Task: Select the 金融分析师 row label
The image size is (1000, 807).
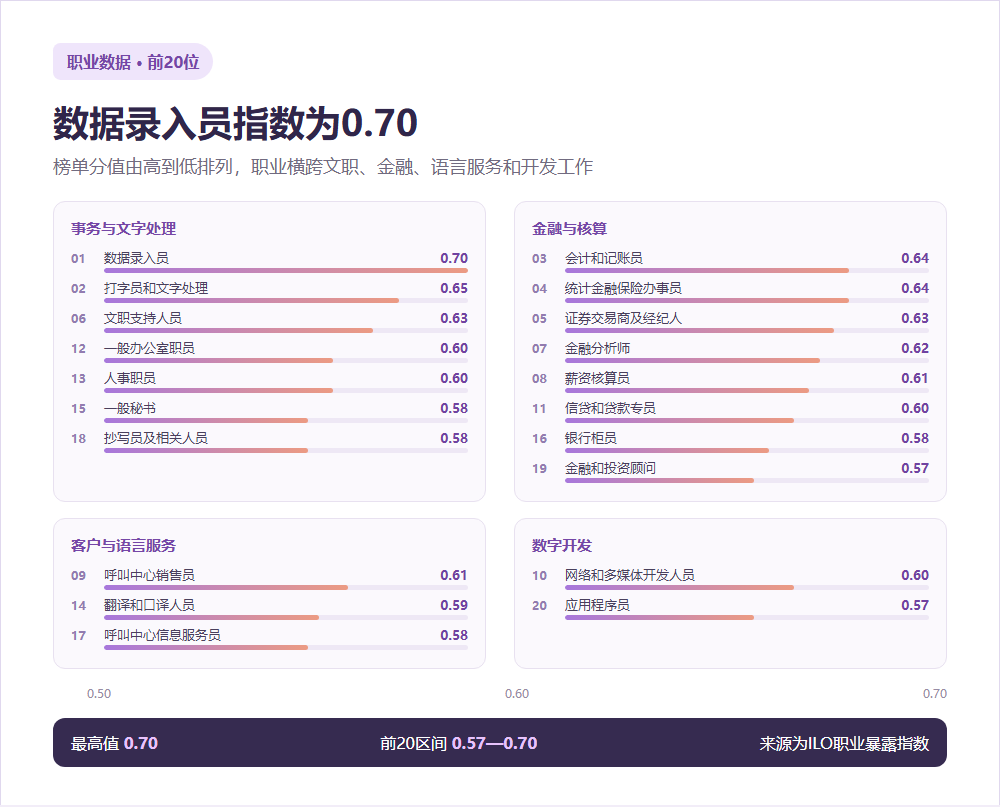Action: point(598,348)
